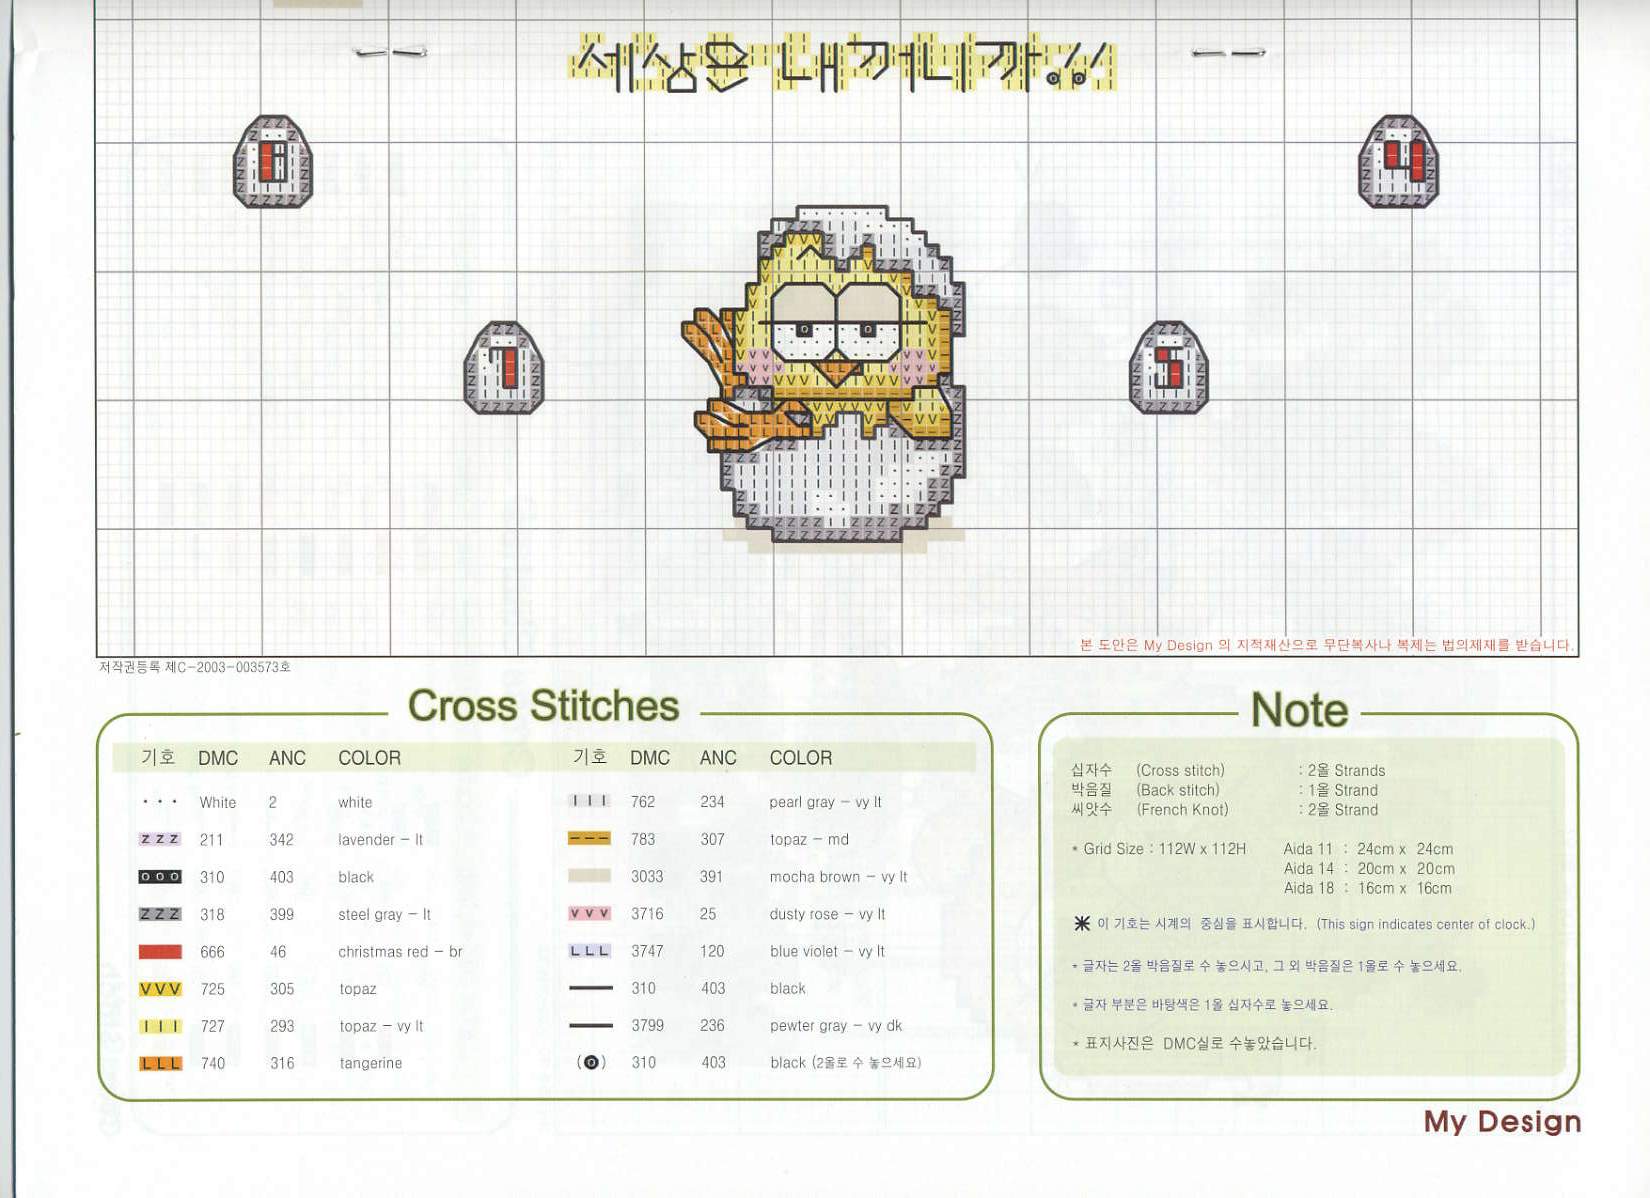
Task: Click the French knot circle symbol in legend
Action: tap(591, 1062)
